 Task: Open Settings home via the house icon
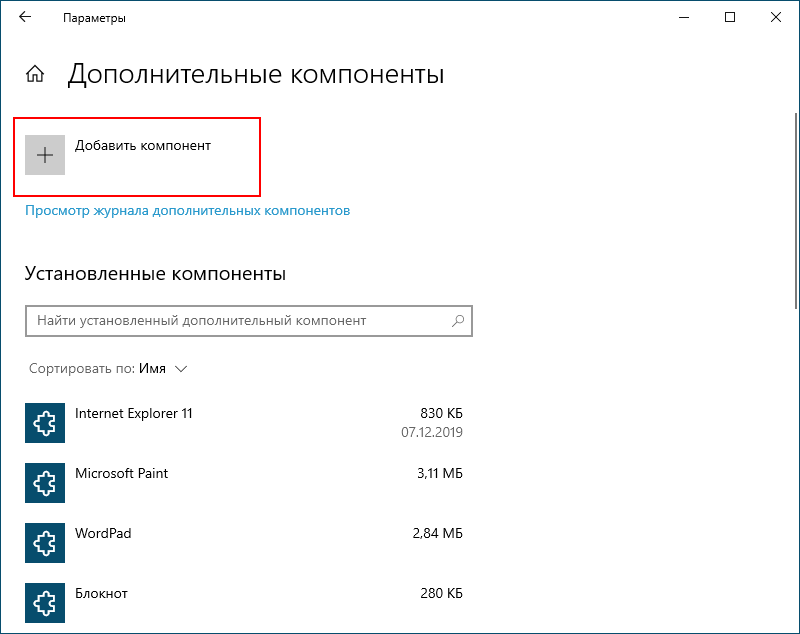coord(35,74)
